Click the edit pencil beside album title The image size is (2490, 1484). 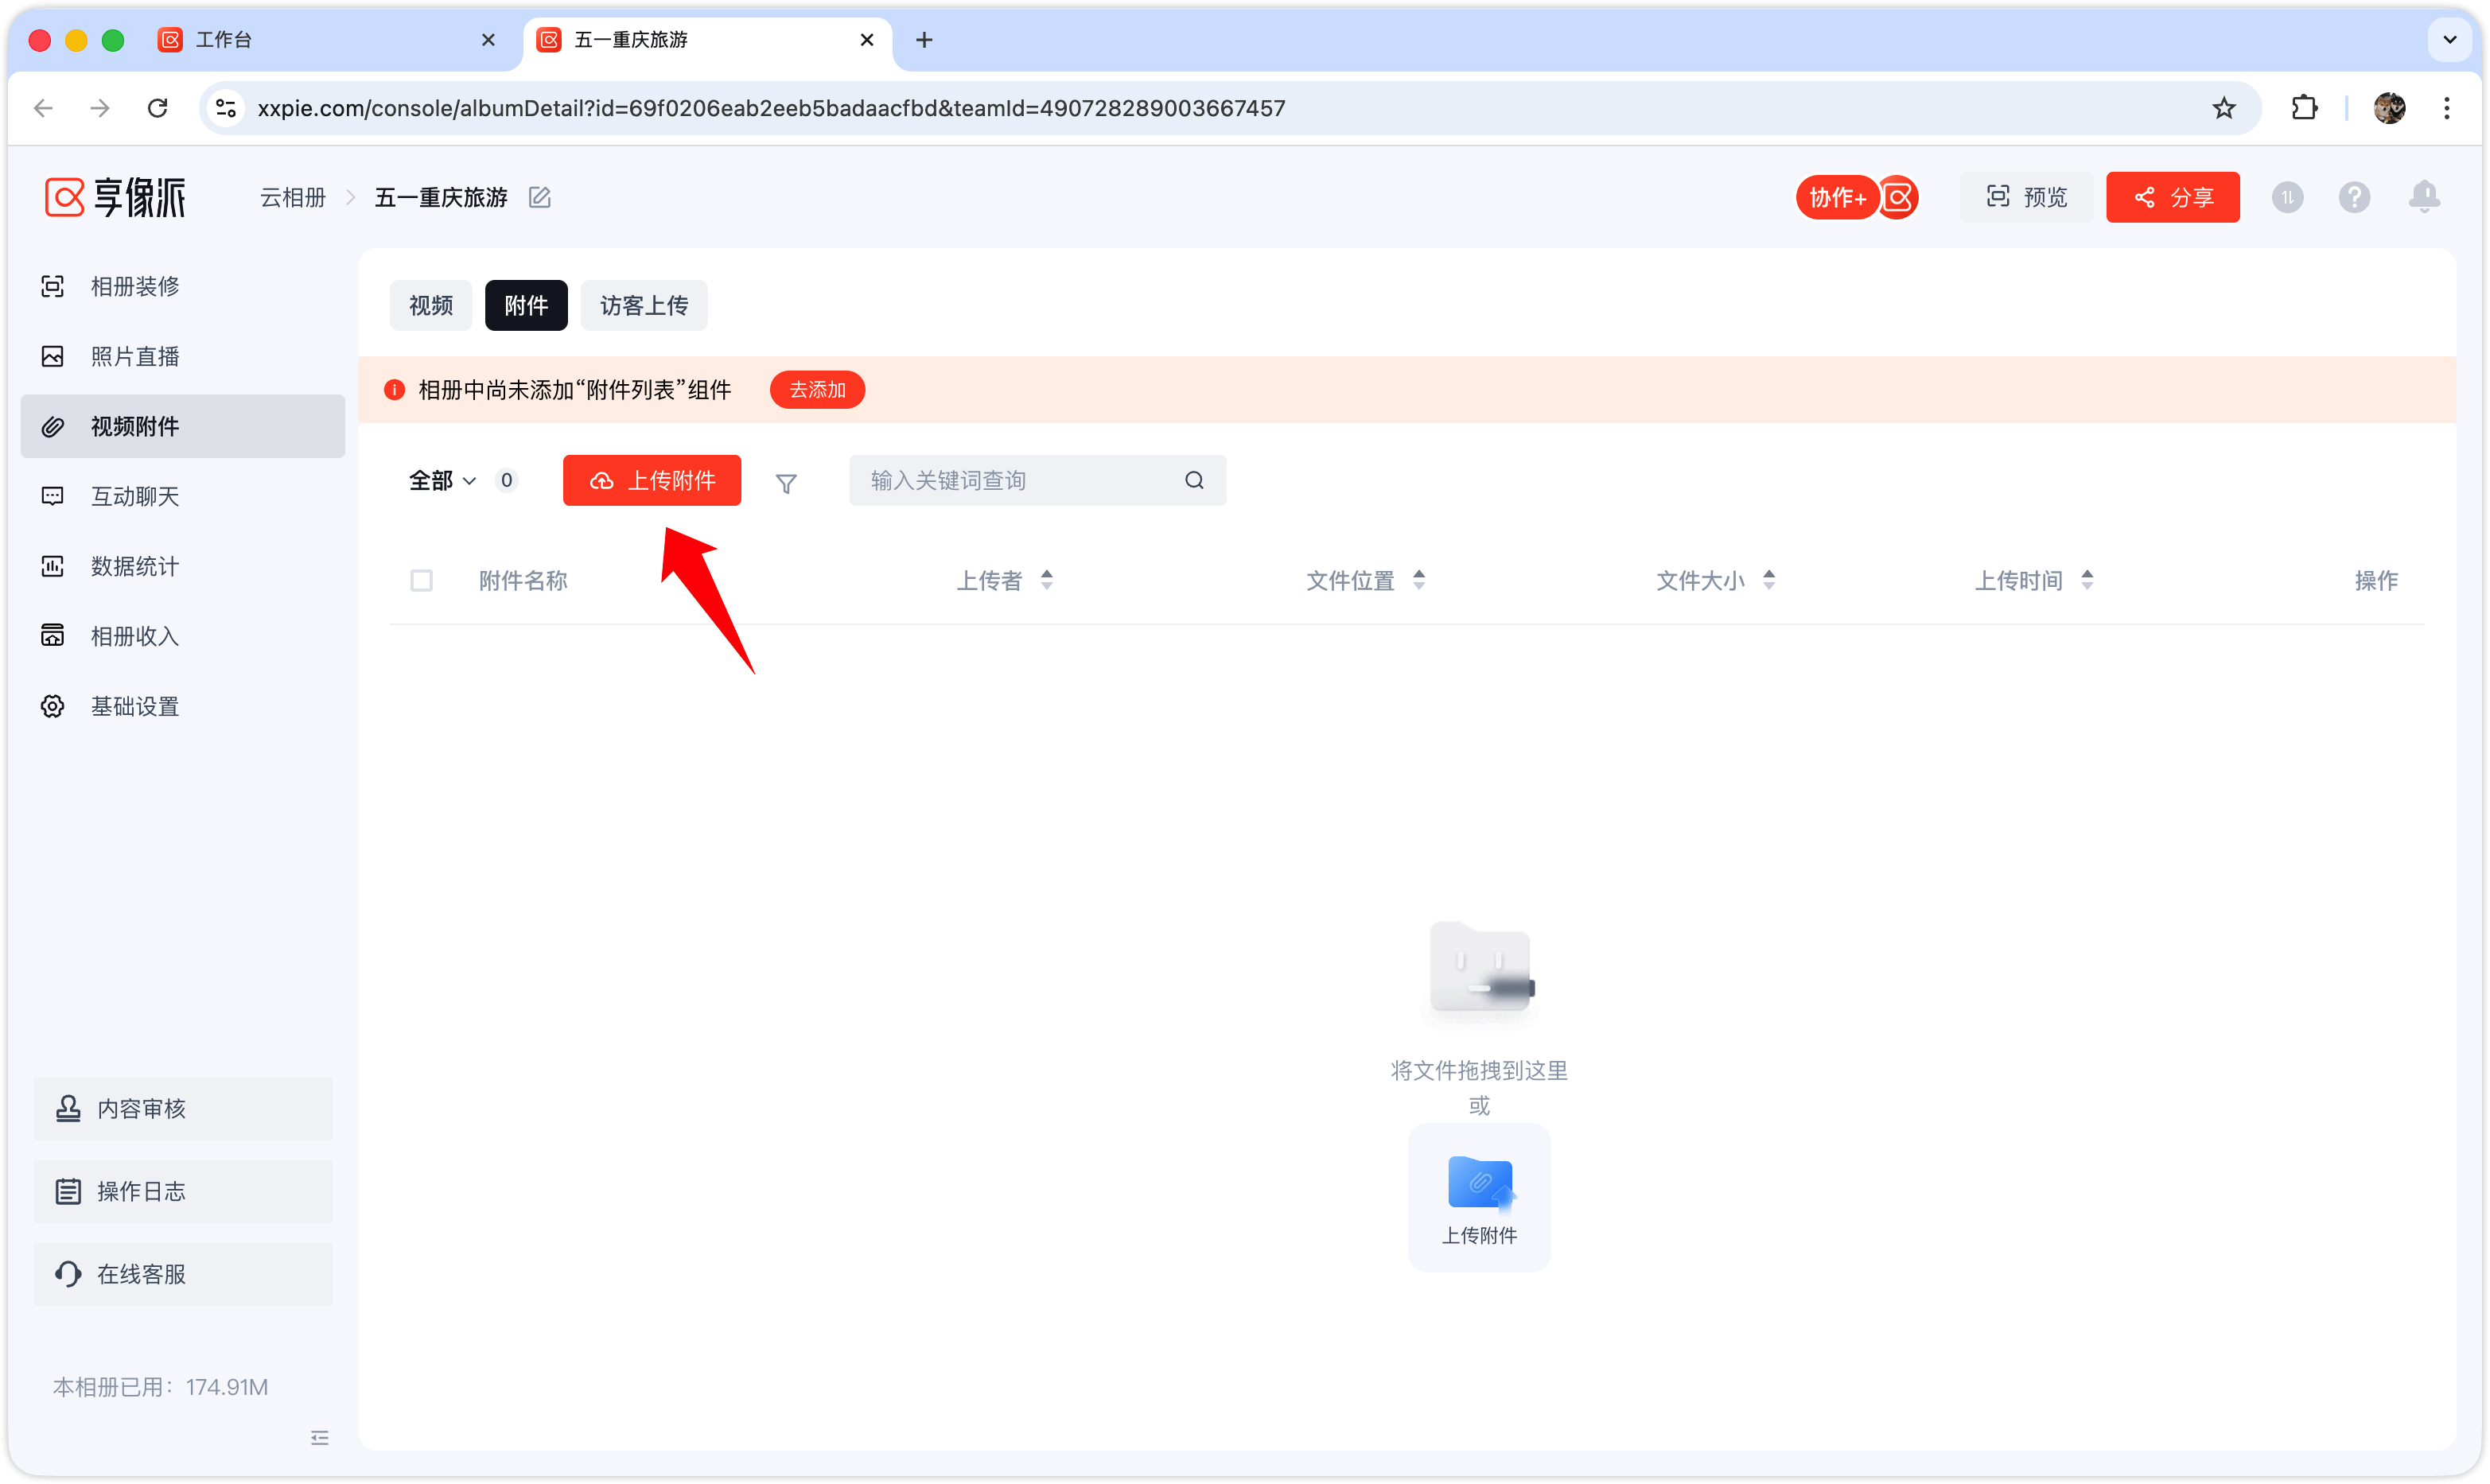click(x=540, y=197)
